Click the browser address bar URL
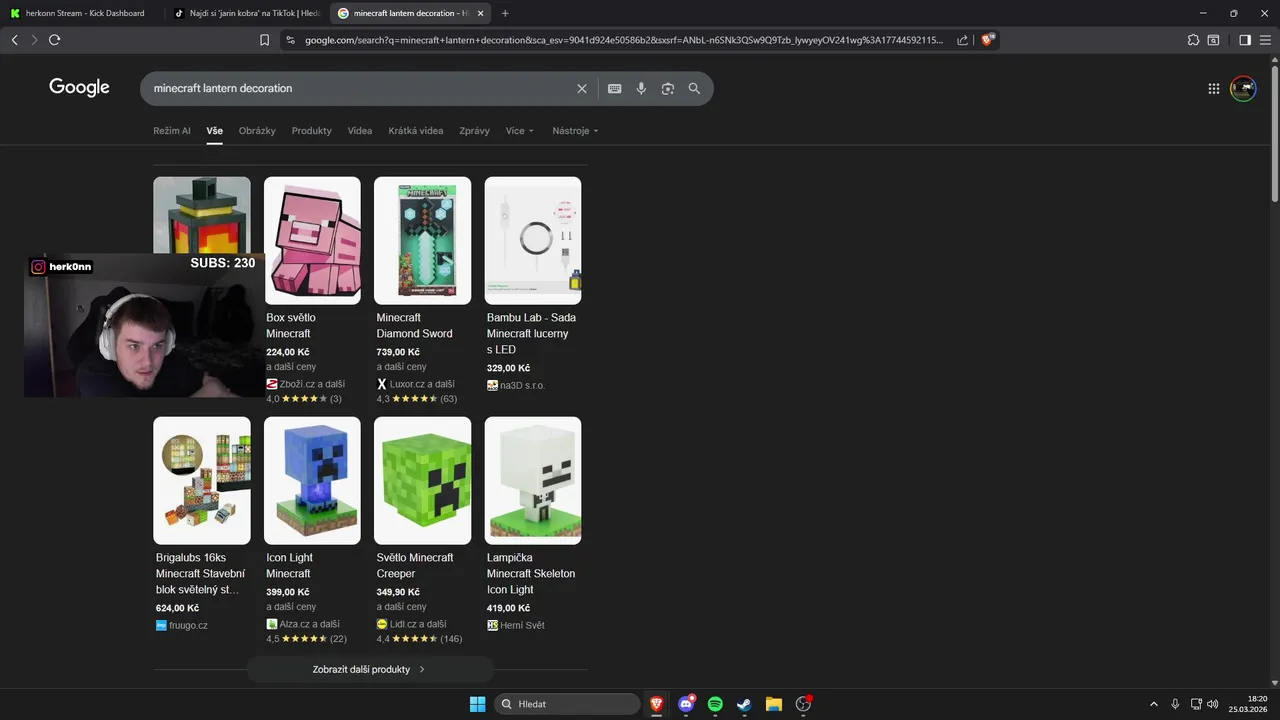 (623, 40)
